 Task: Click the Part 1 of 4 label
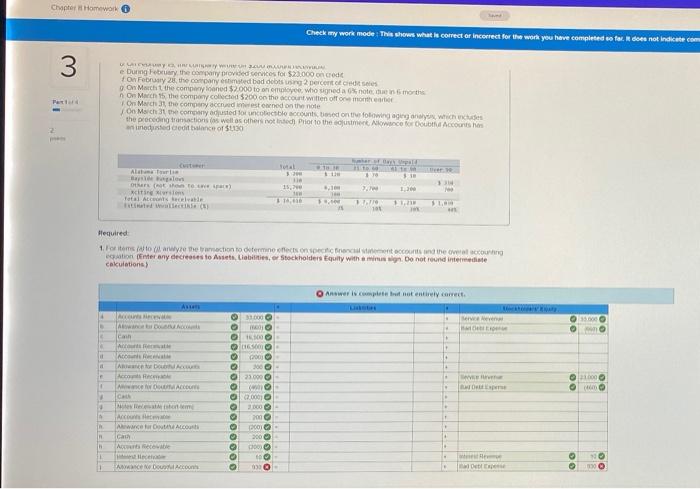(x=65, y=102)
